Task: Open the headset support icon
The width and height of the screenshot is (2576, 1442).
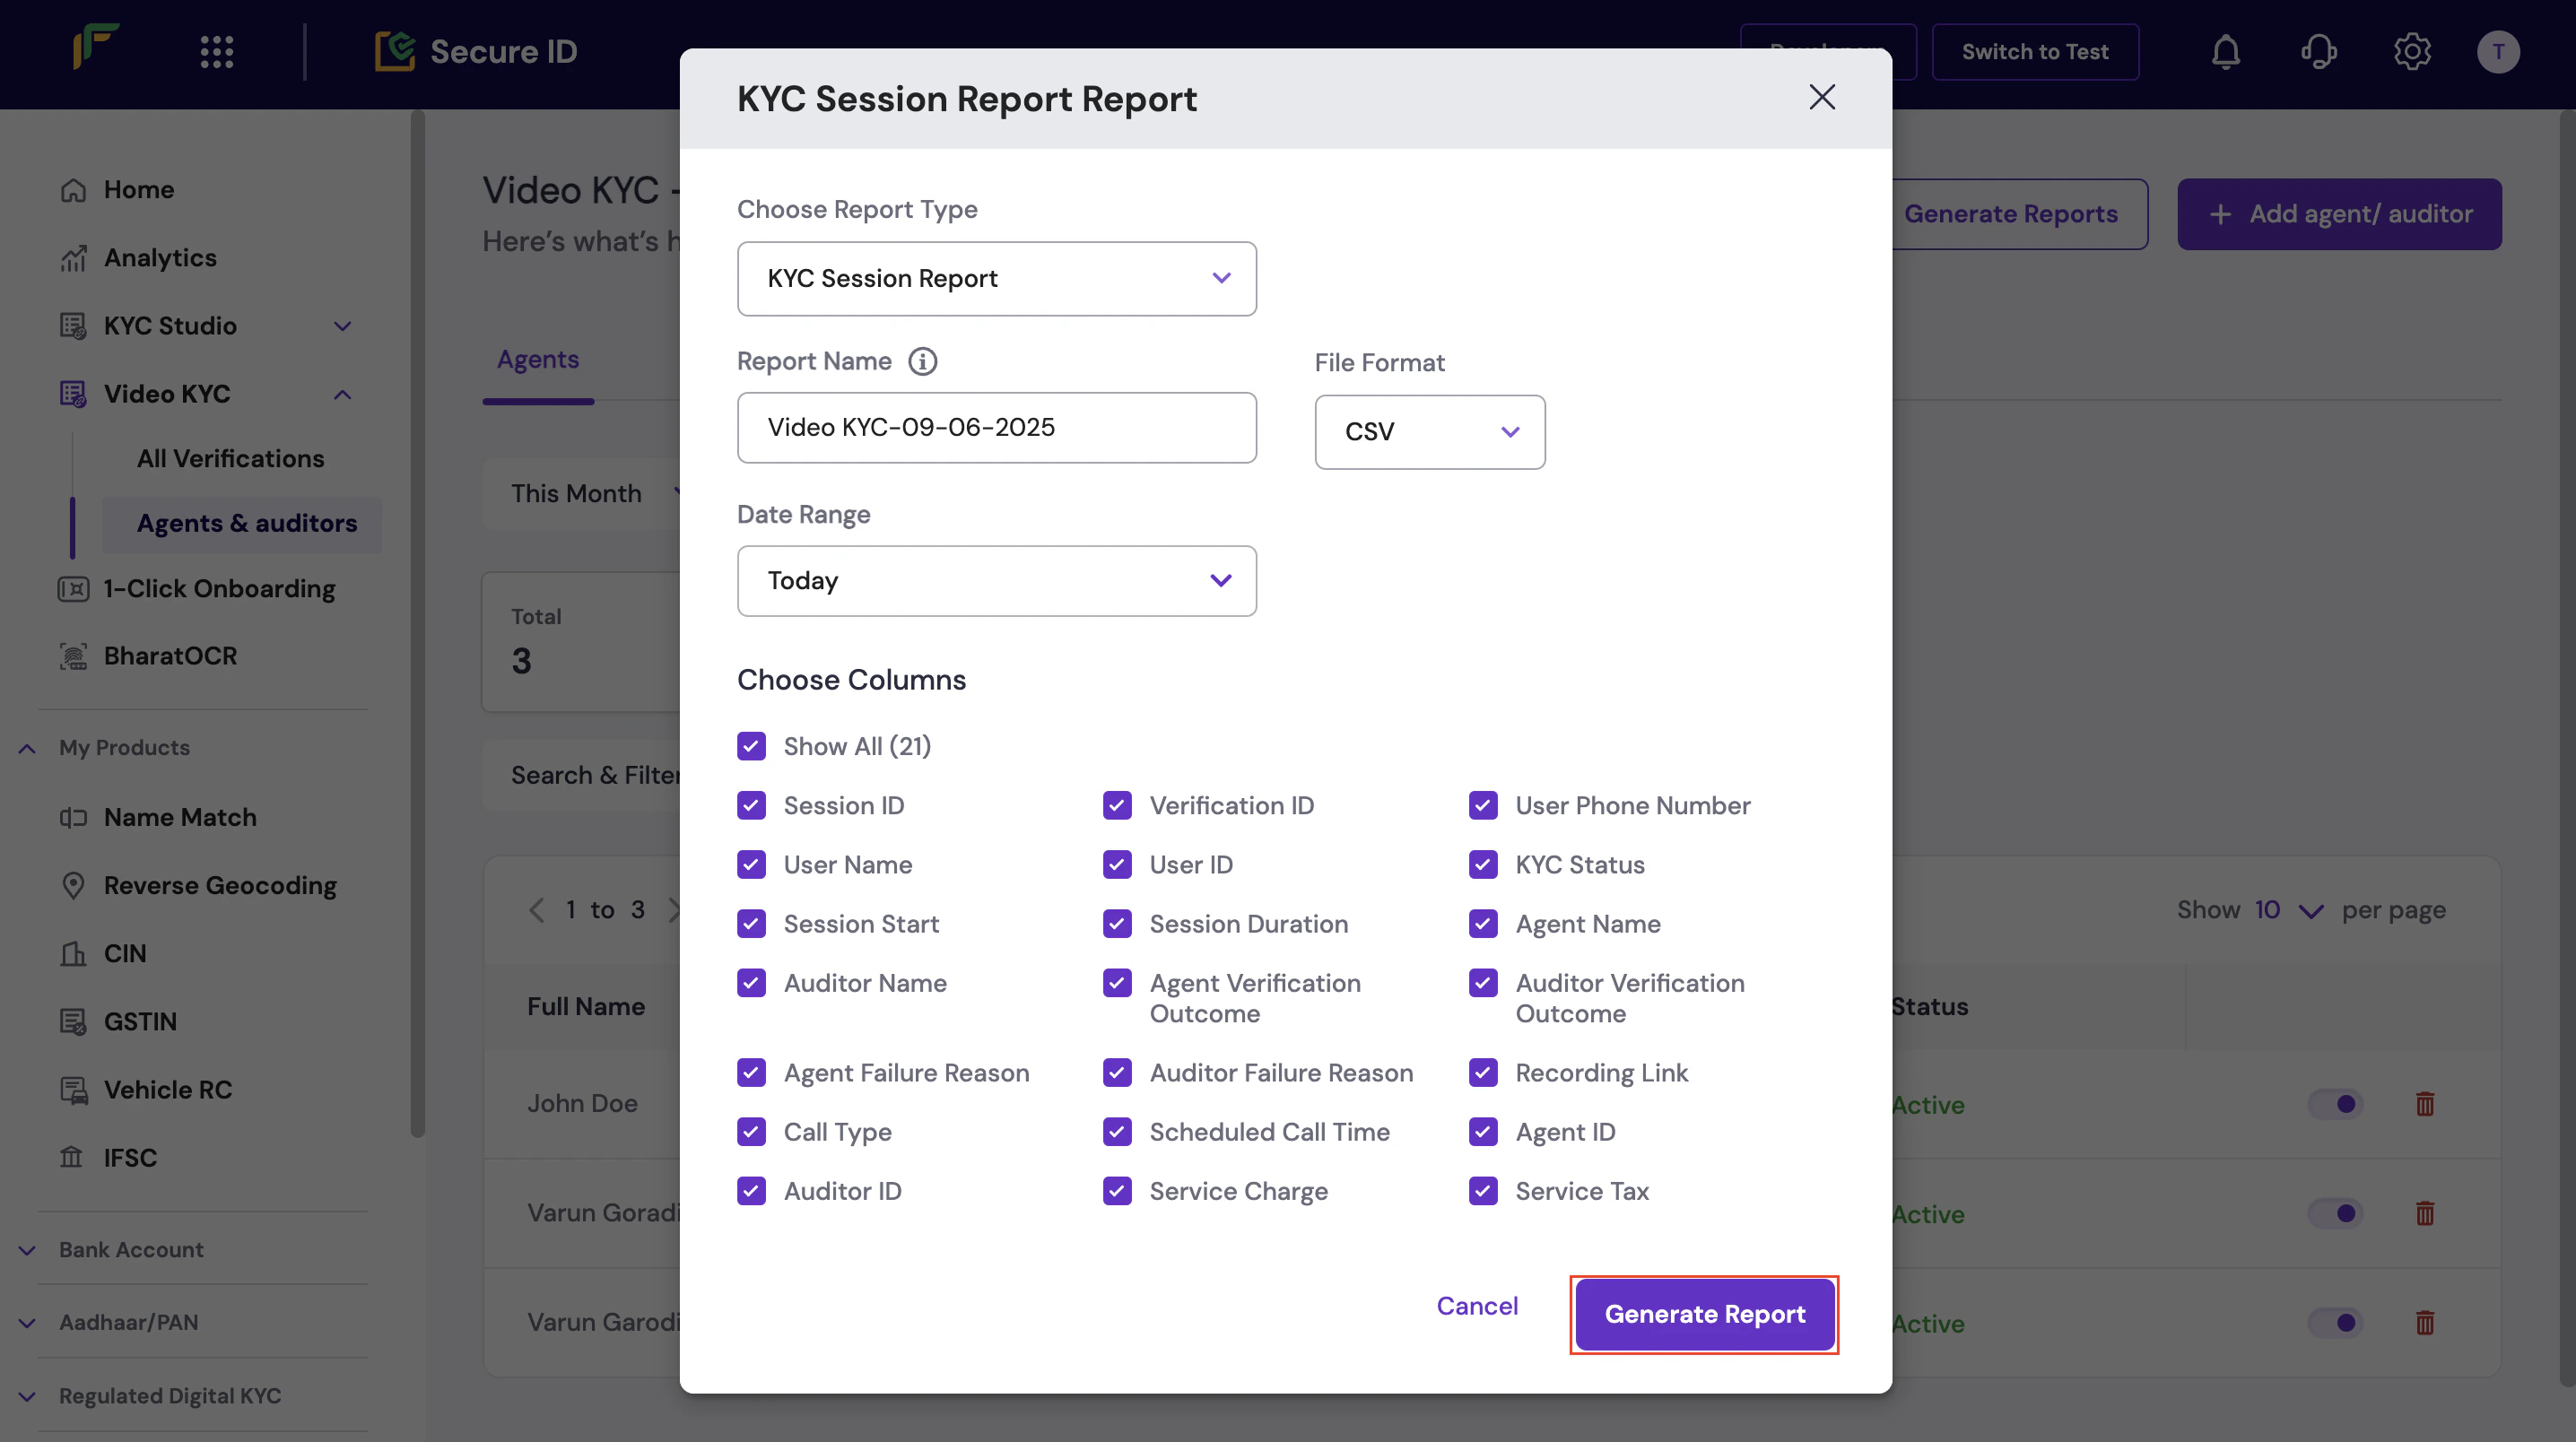Action: click(2318, 52)
